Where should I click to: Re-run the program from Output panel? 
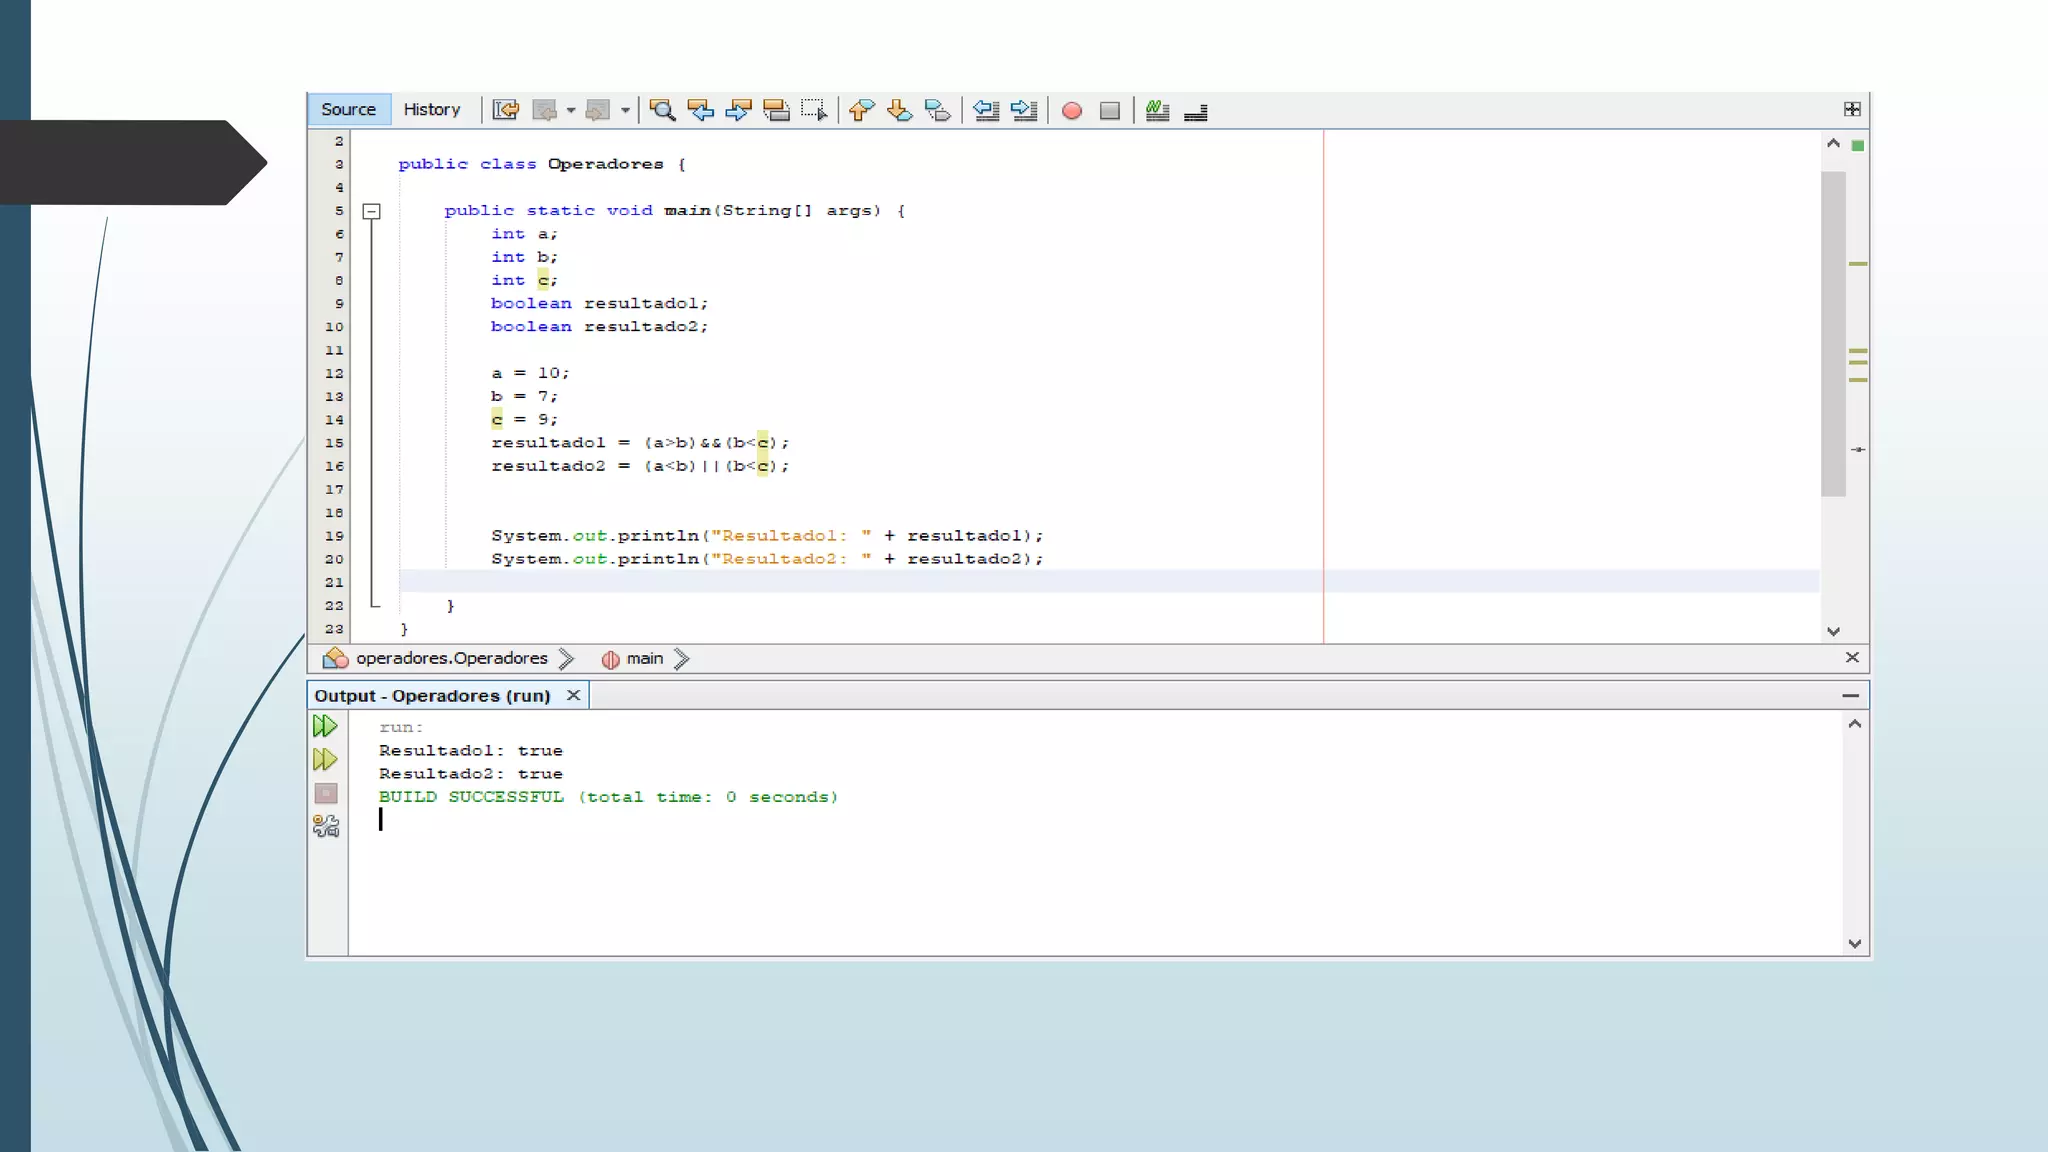click(325, 726)
